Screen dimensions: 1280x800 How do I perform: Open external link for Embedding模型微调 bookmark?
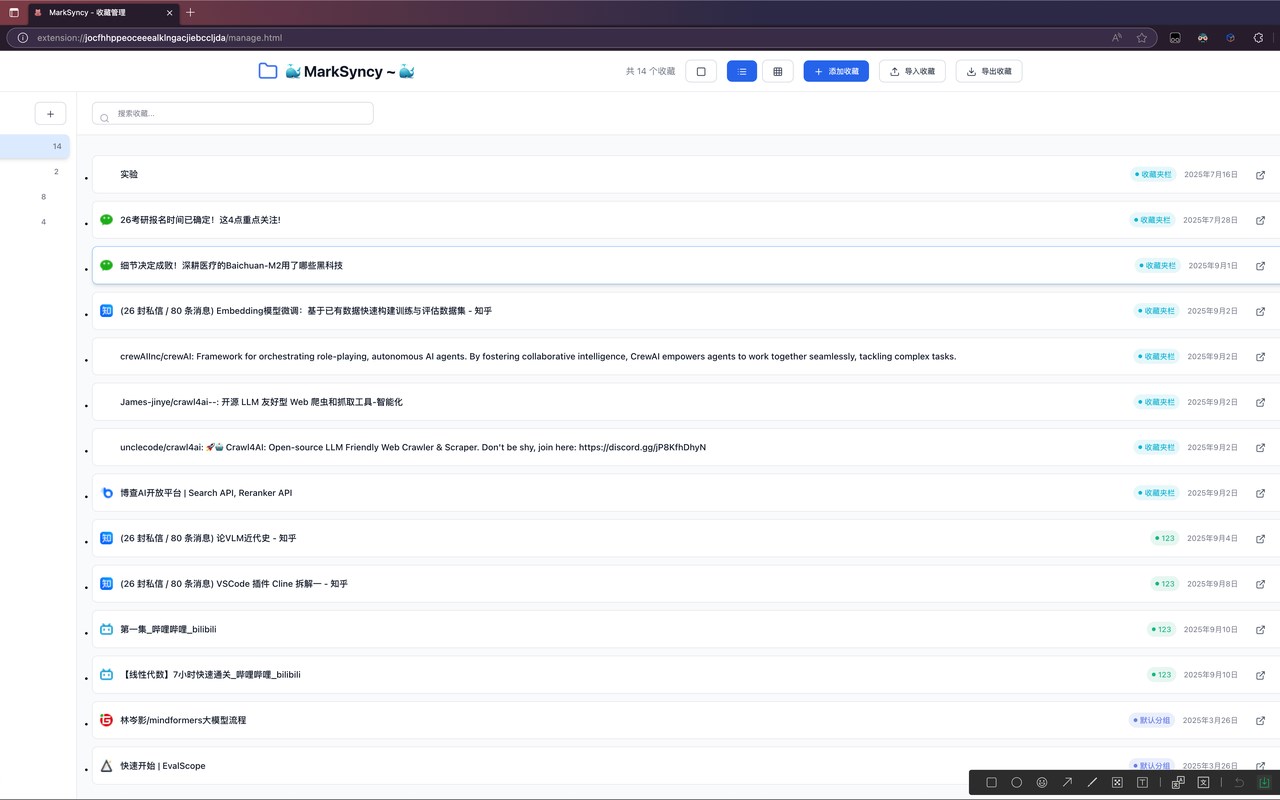1260,311
